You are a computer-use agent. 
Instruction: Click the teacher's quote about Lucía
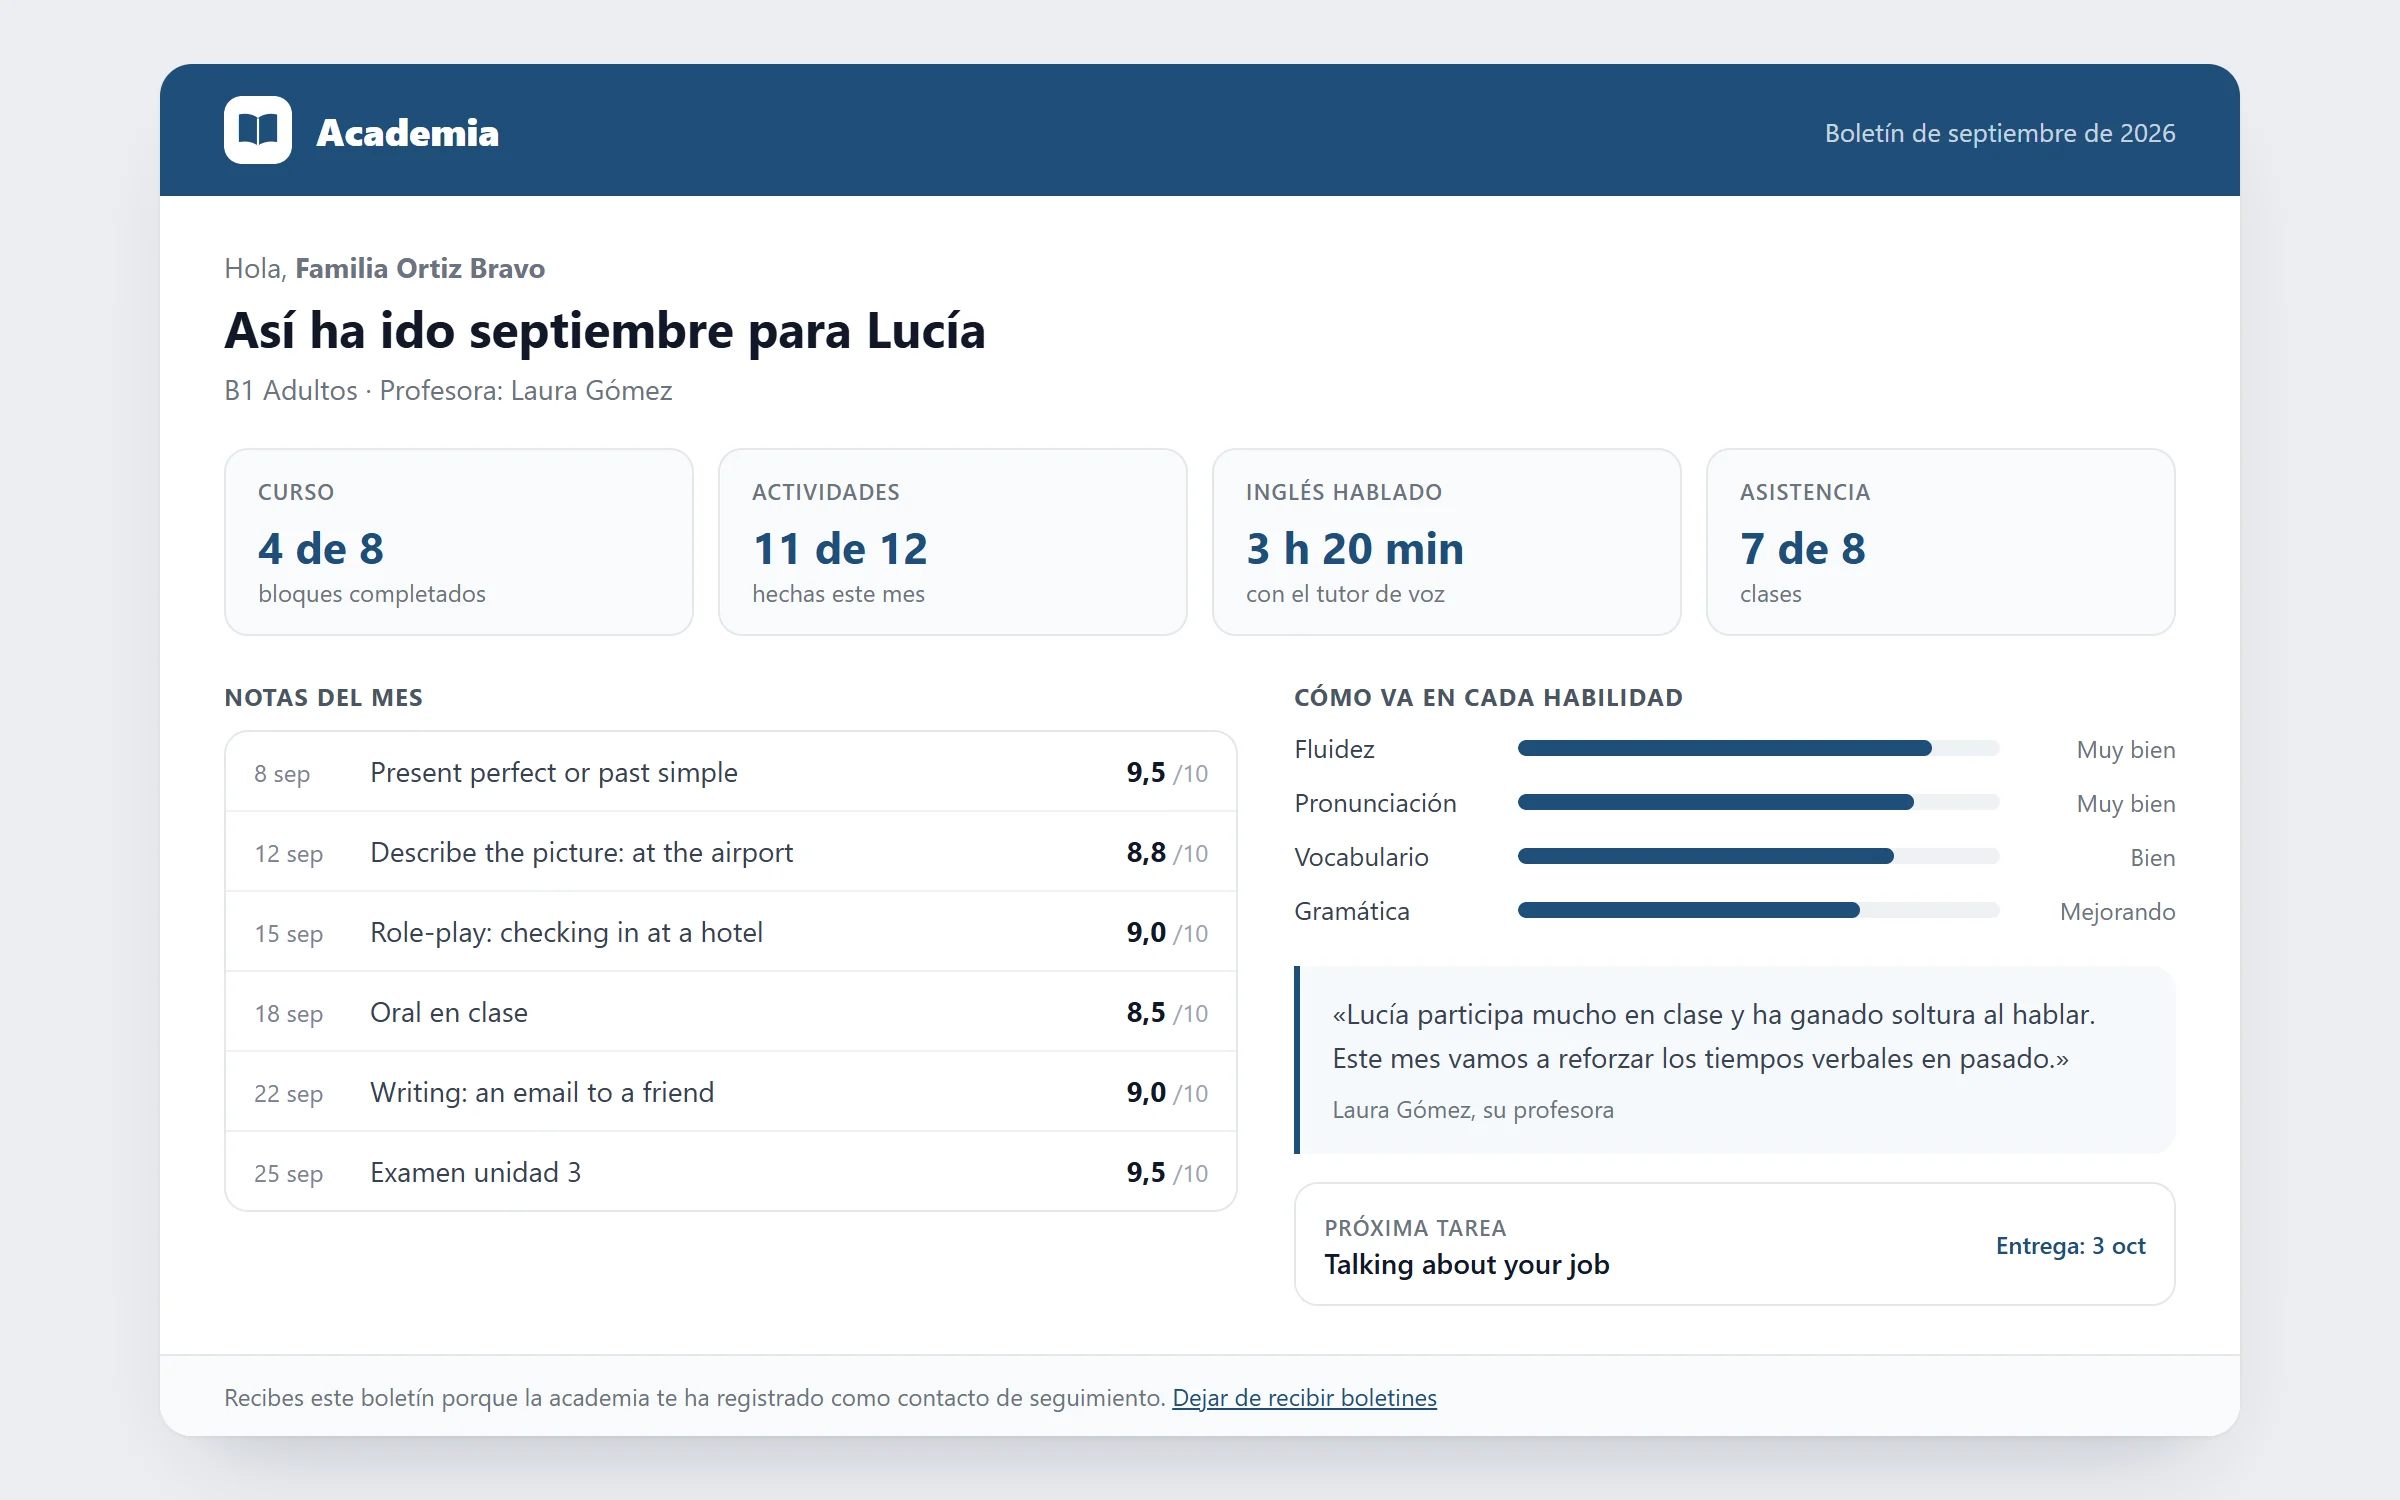[1713, 1036]
